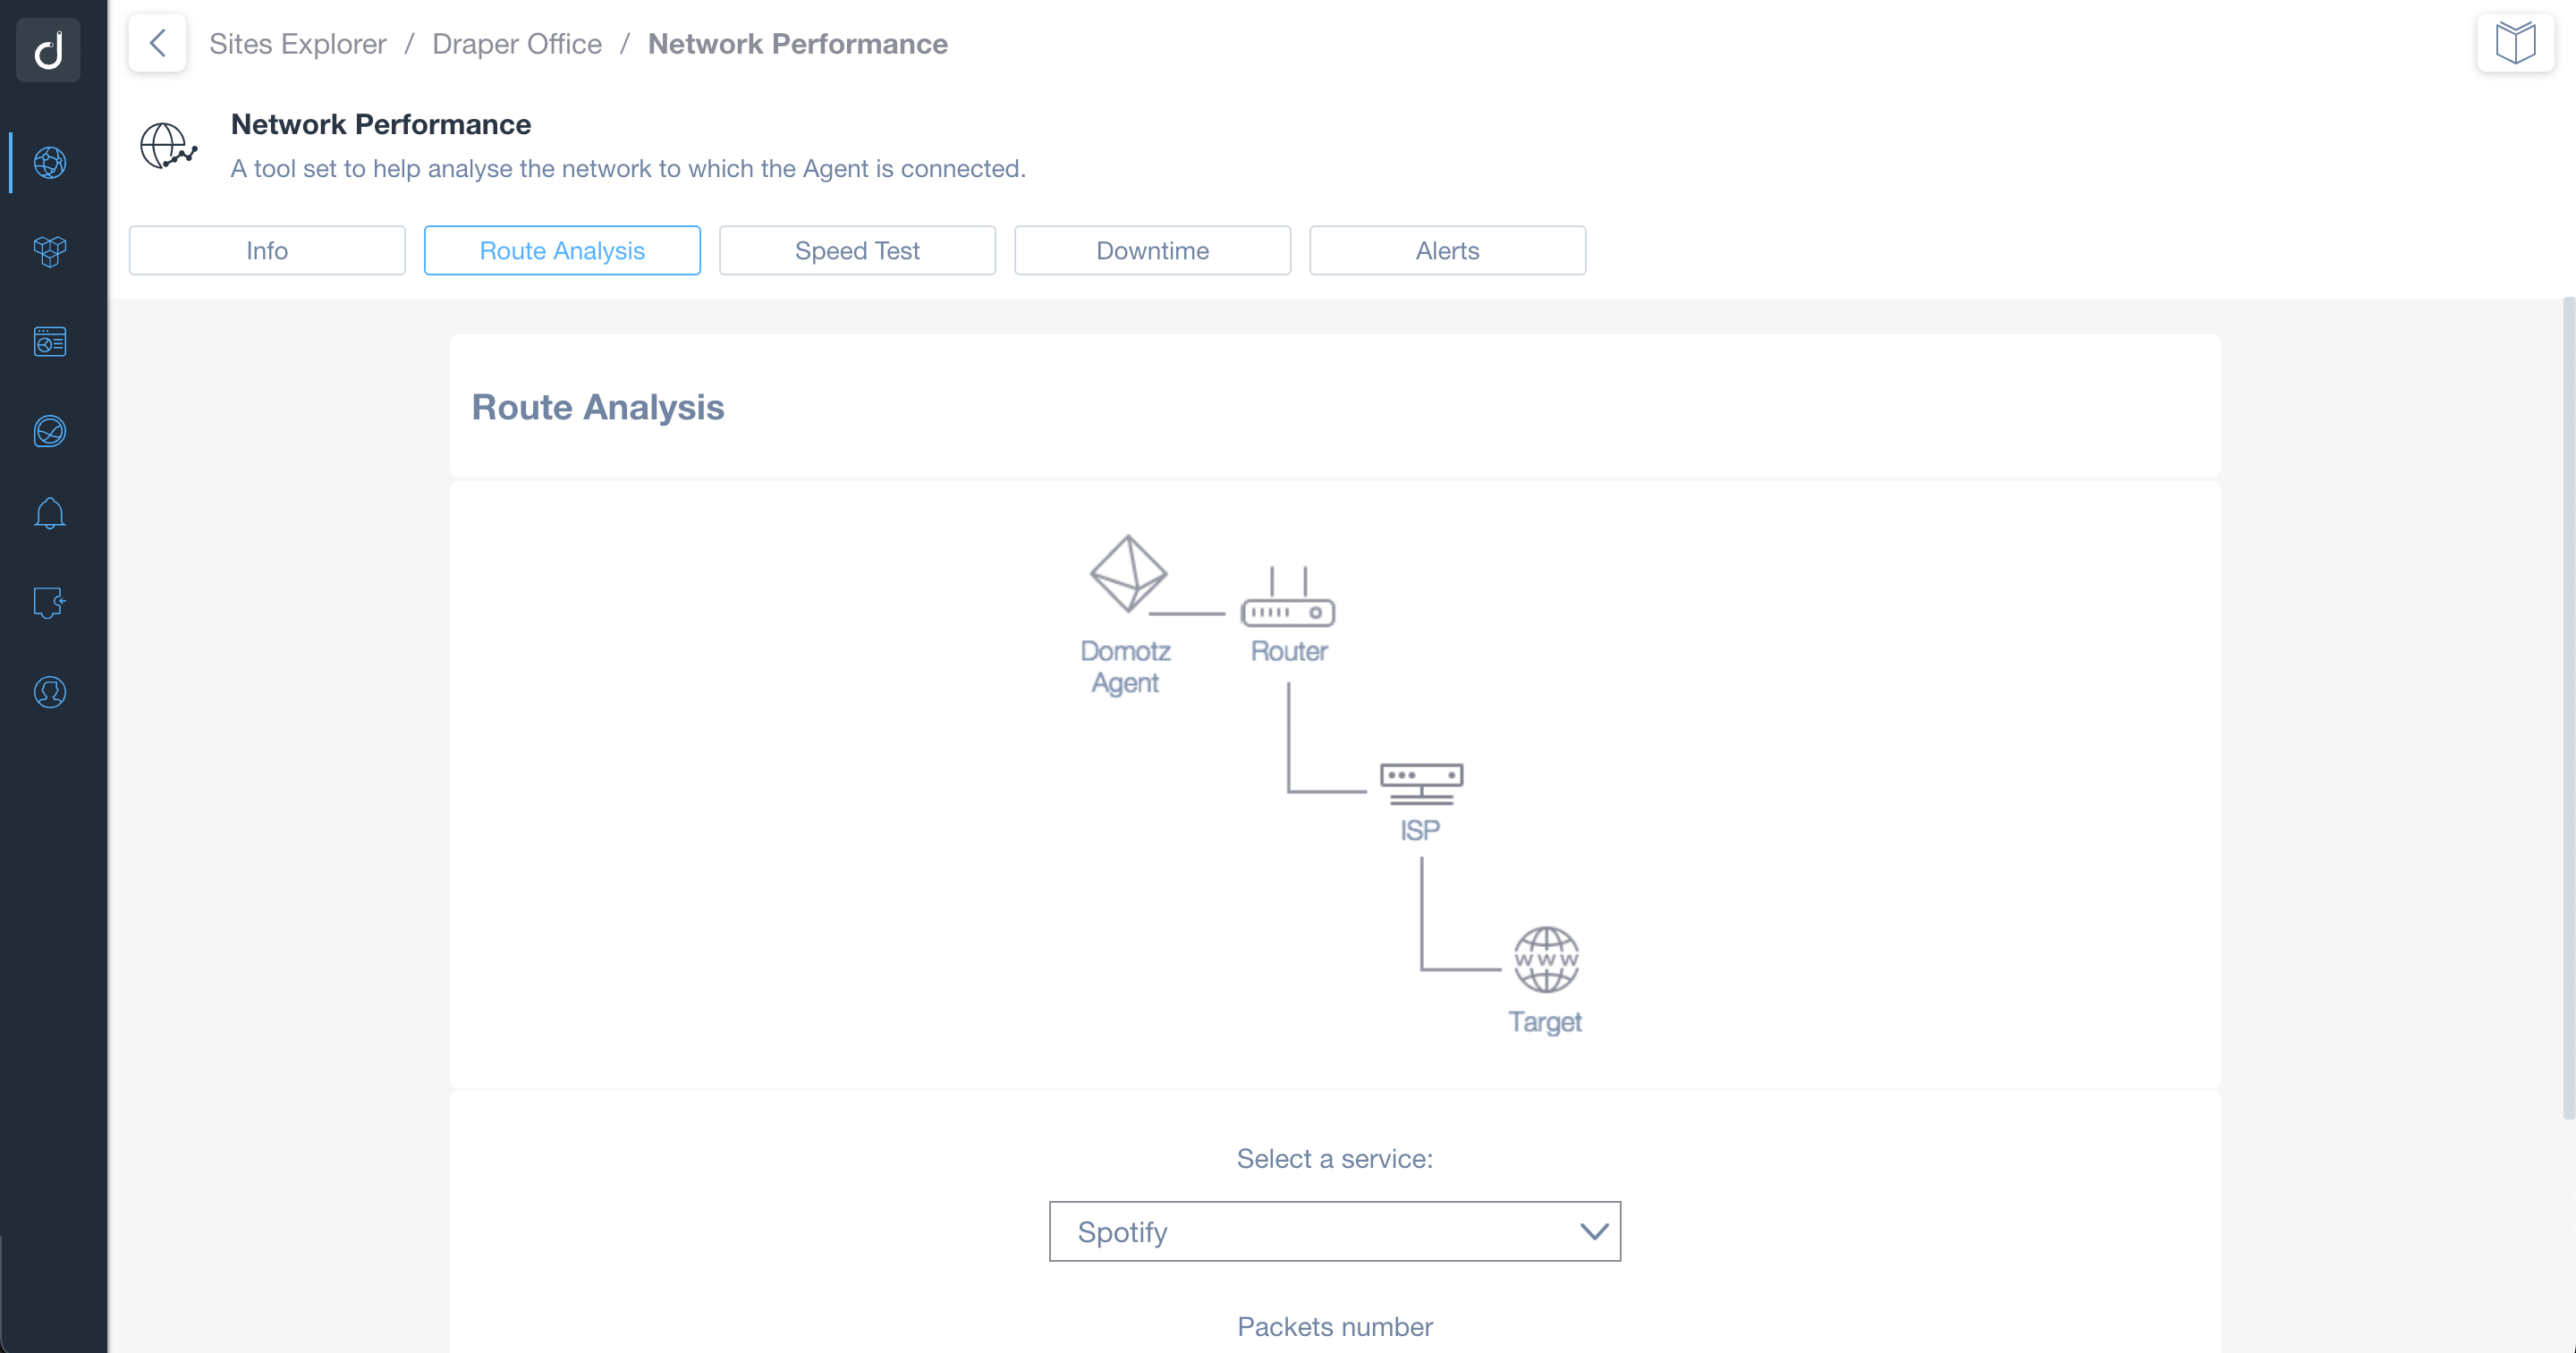Switch to the Info tab
The image size is (2576, 1353).
(x=266, y=249)
